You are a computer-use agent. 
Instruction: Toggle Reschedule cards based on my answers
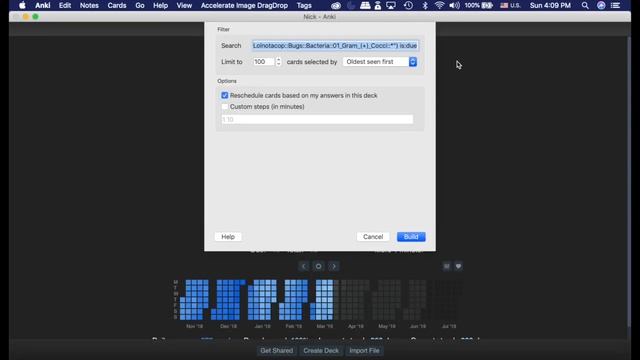pyautogui.click(x=224, y=95)
